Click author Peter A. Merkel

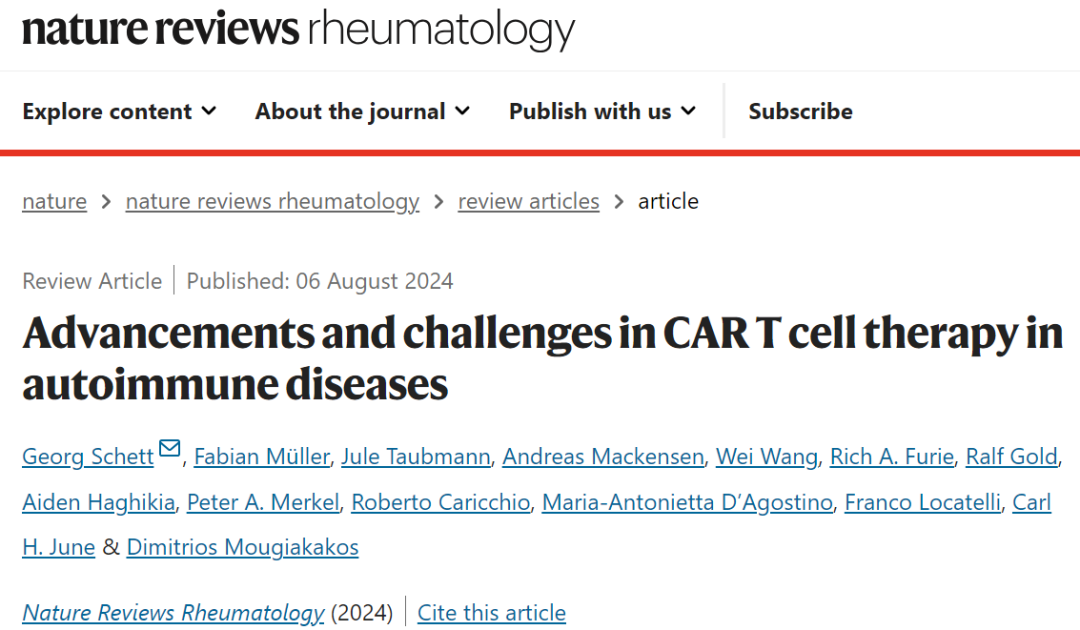pos(263,503)
